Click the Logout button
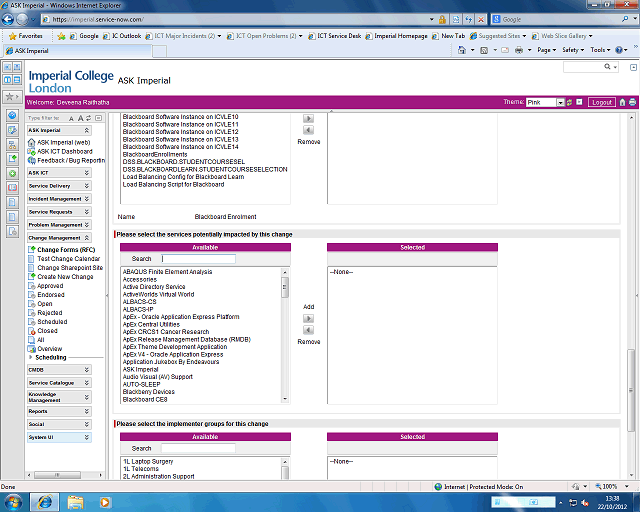This screenshot has height=512, width=640. tap(602, 102)
